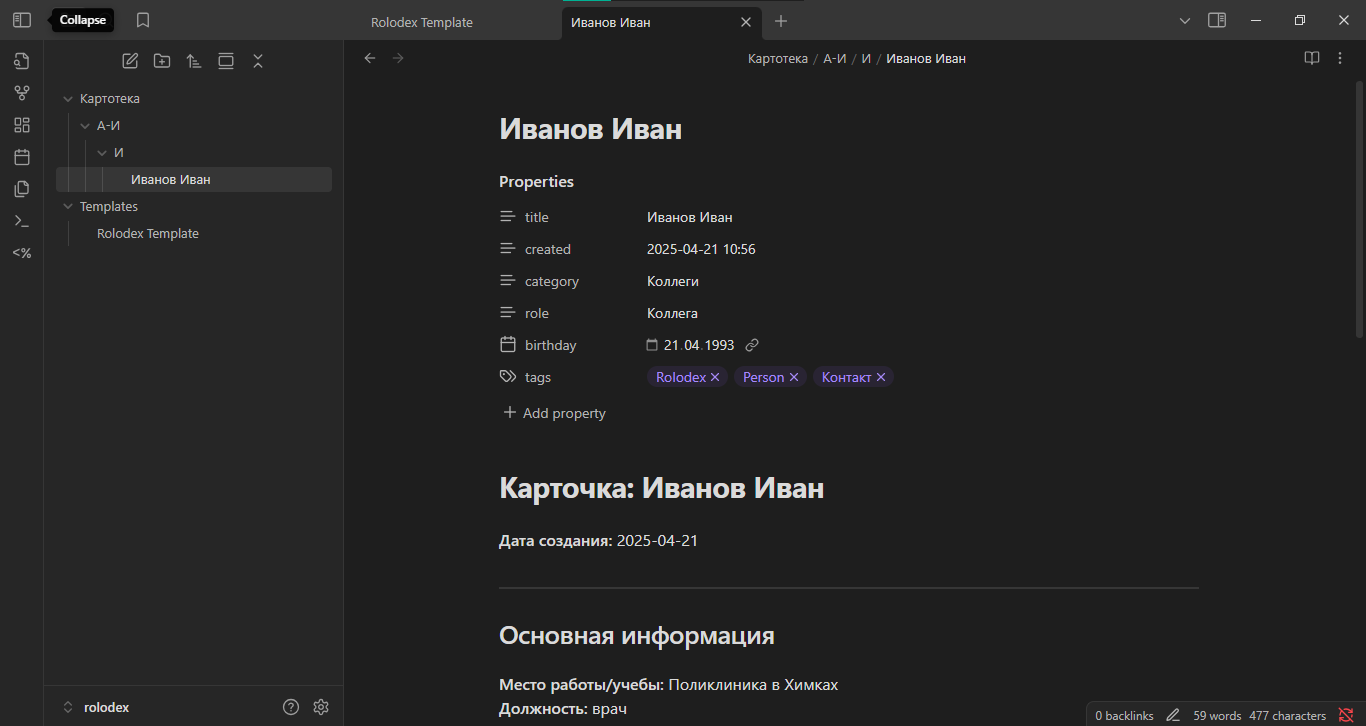Create a new note in file explorer
The width and height of the screenshot is (1366, 726).
(x=130, y=61)
